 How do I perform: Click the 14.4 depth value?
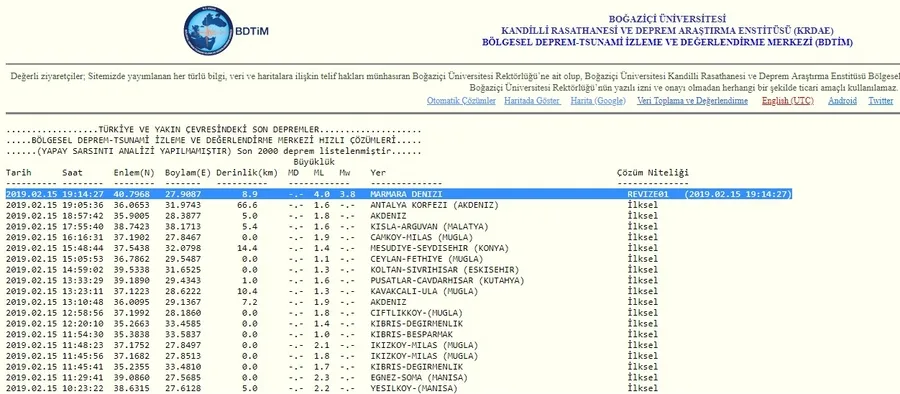click(248, 249)
